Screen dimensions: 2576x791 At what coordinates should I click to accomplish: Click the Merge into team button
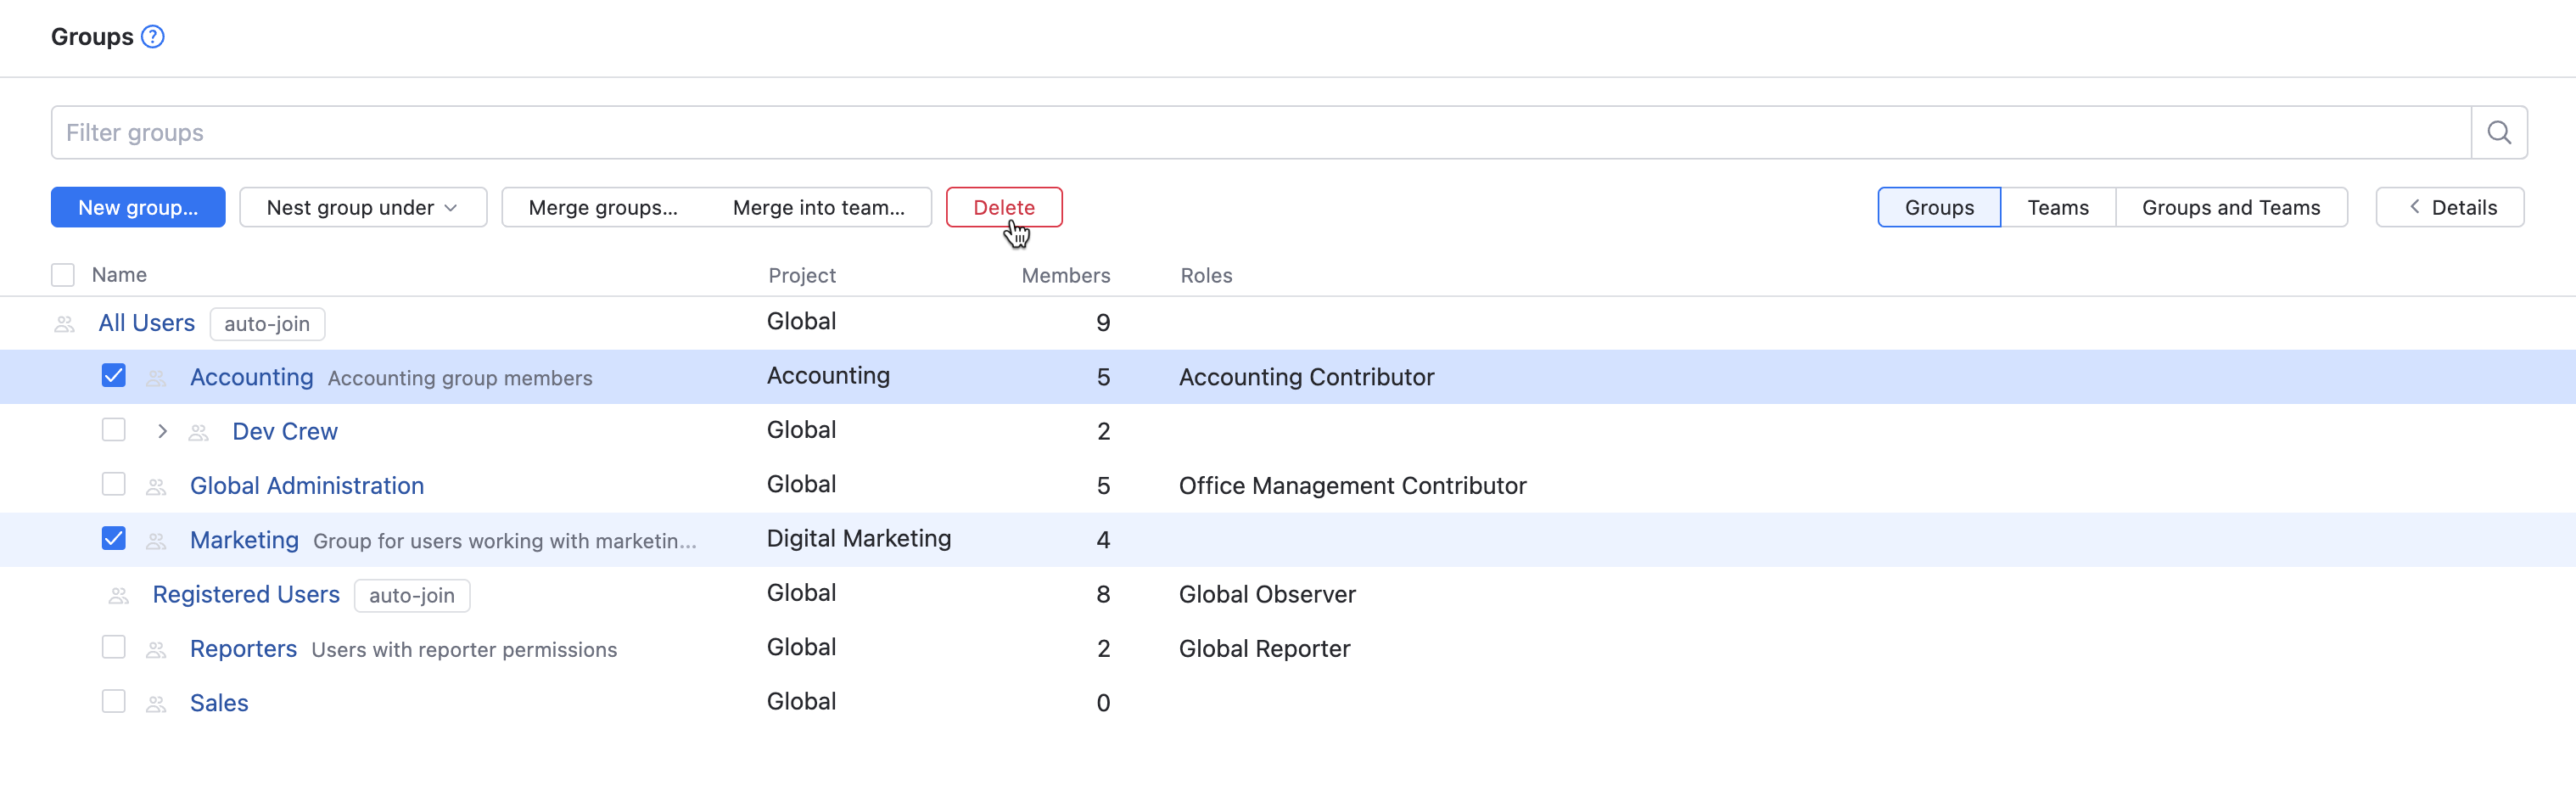[818, 208]
